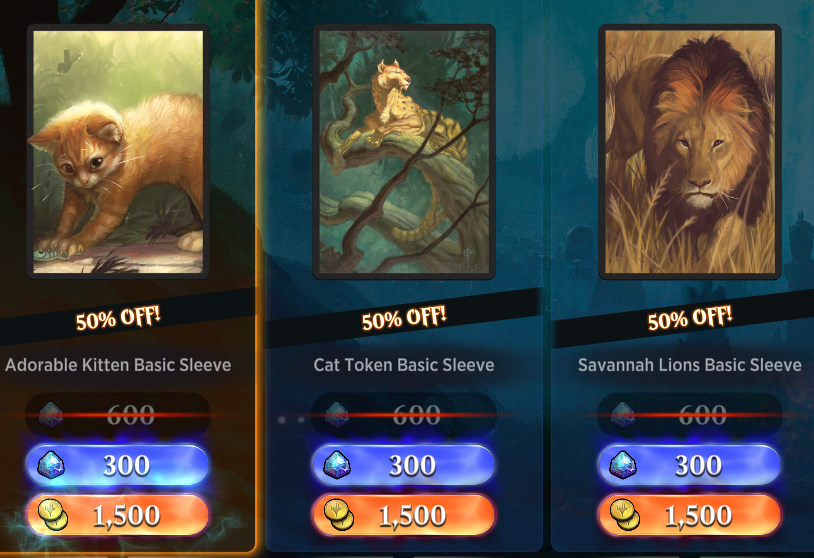Select the Cat Token sleeve artwork
Viewport: 814px width, 558px height.
(404, 152)
